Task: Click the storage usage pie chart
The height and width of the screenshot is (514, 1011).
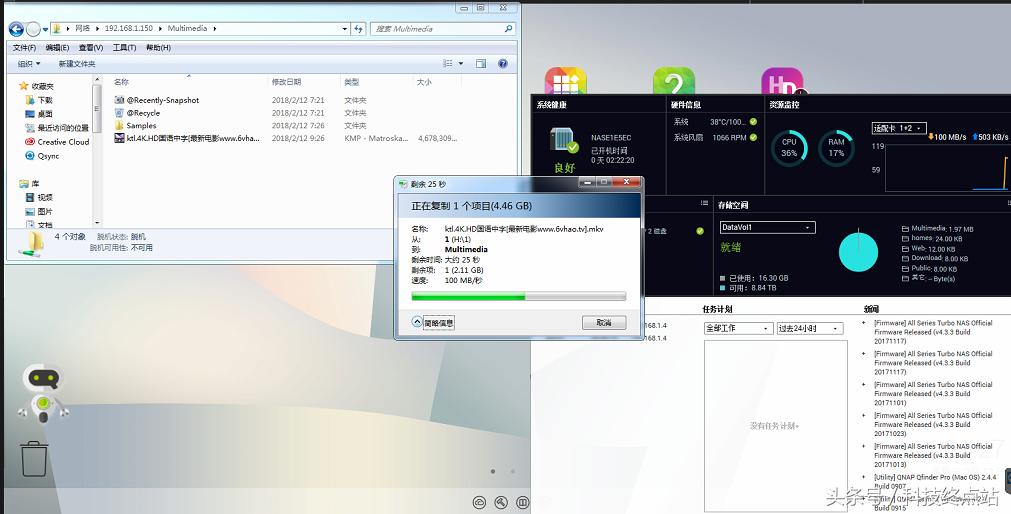Action: coord(858,252)
